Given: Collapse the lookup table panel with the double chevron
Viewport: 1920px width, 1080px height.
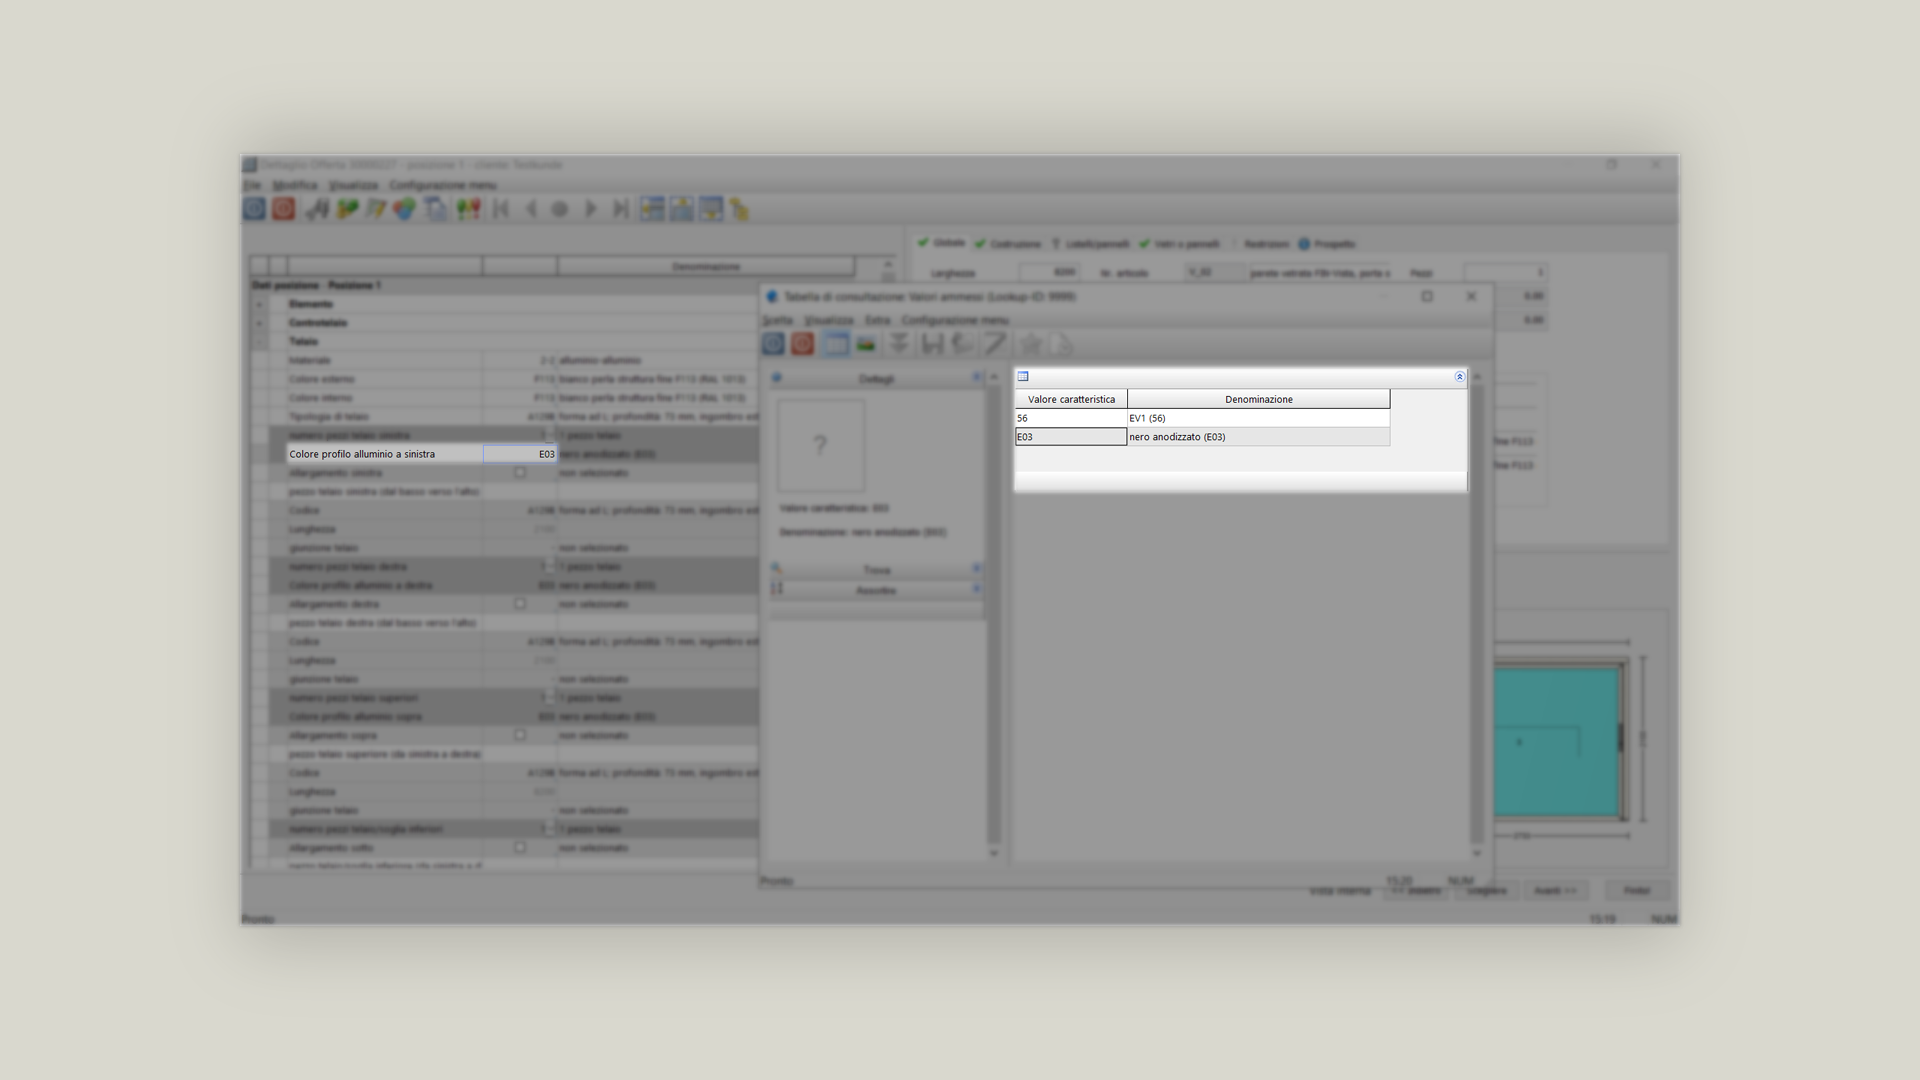Looking at the screenshot, I should pyautogui.click(x=1459, y=377).
